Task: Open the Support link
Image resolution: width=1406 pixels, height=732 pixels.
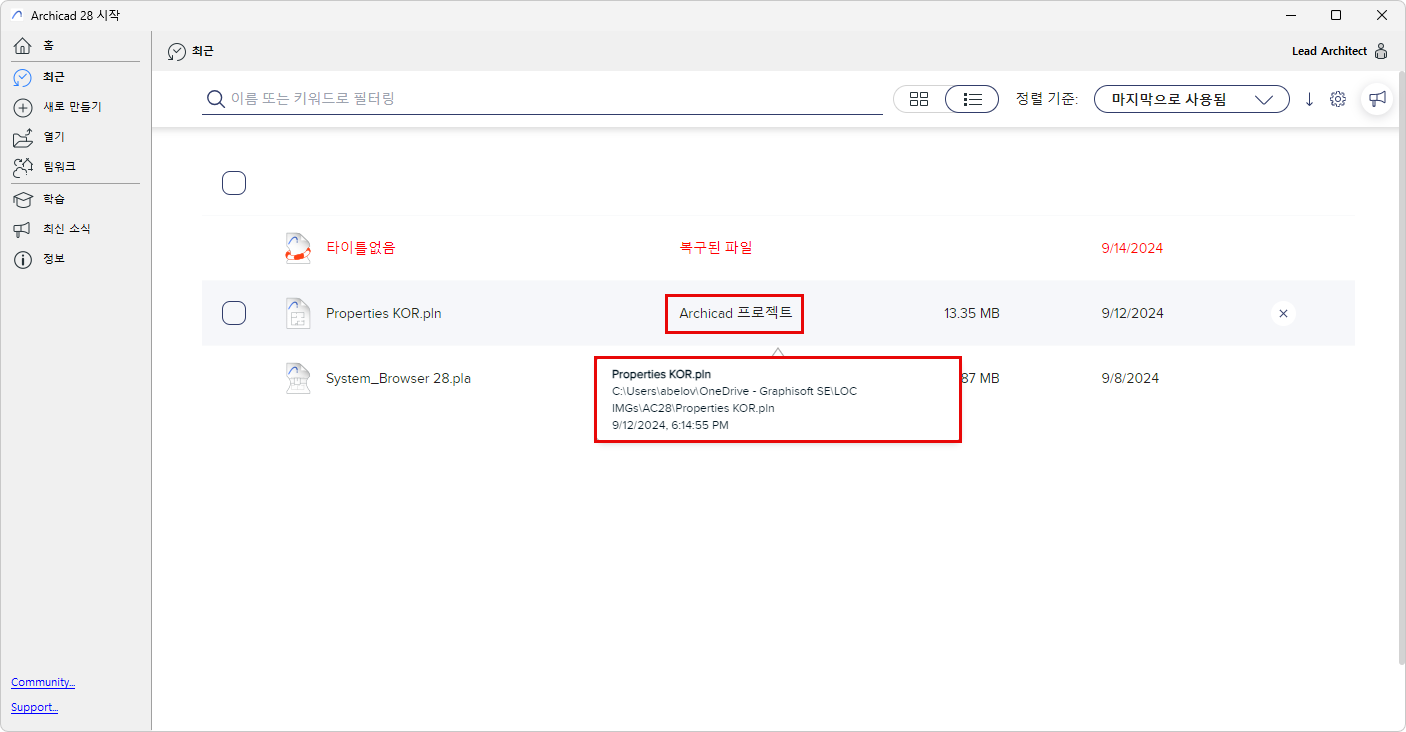Action: coord(34,707)
